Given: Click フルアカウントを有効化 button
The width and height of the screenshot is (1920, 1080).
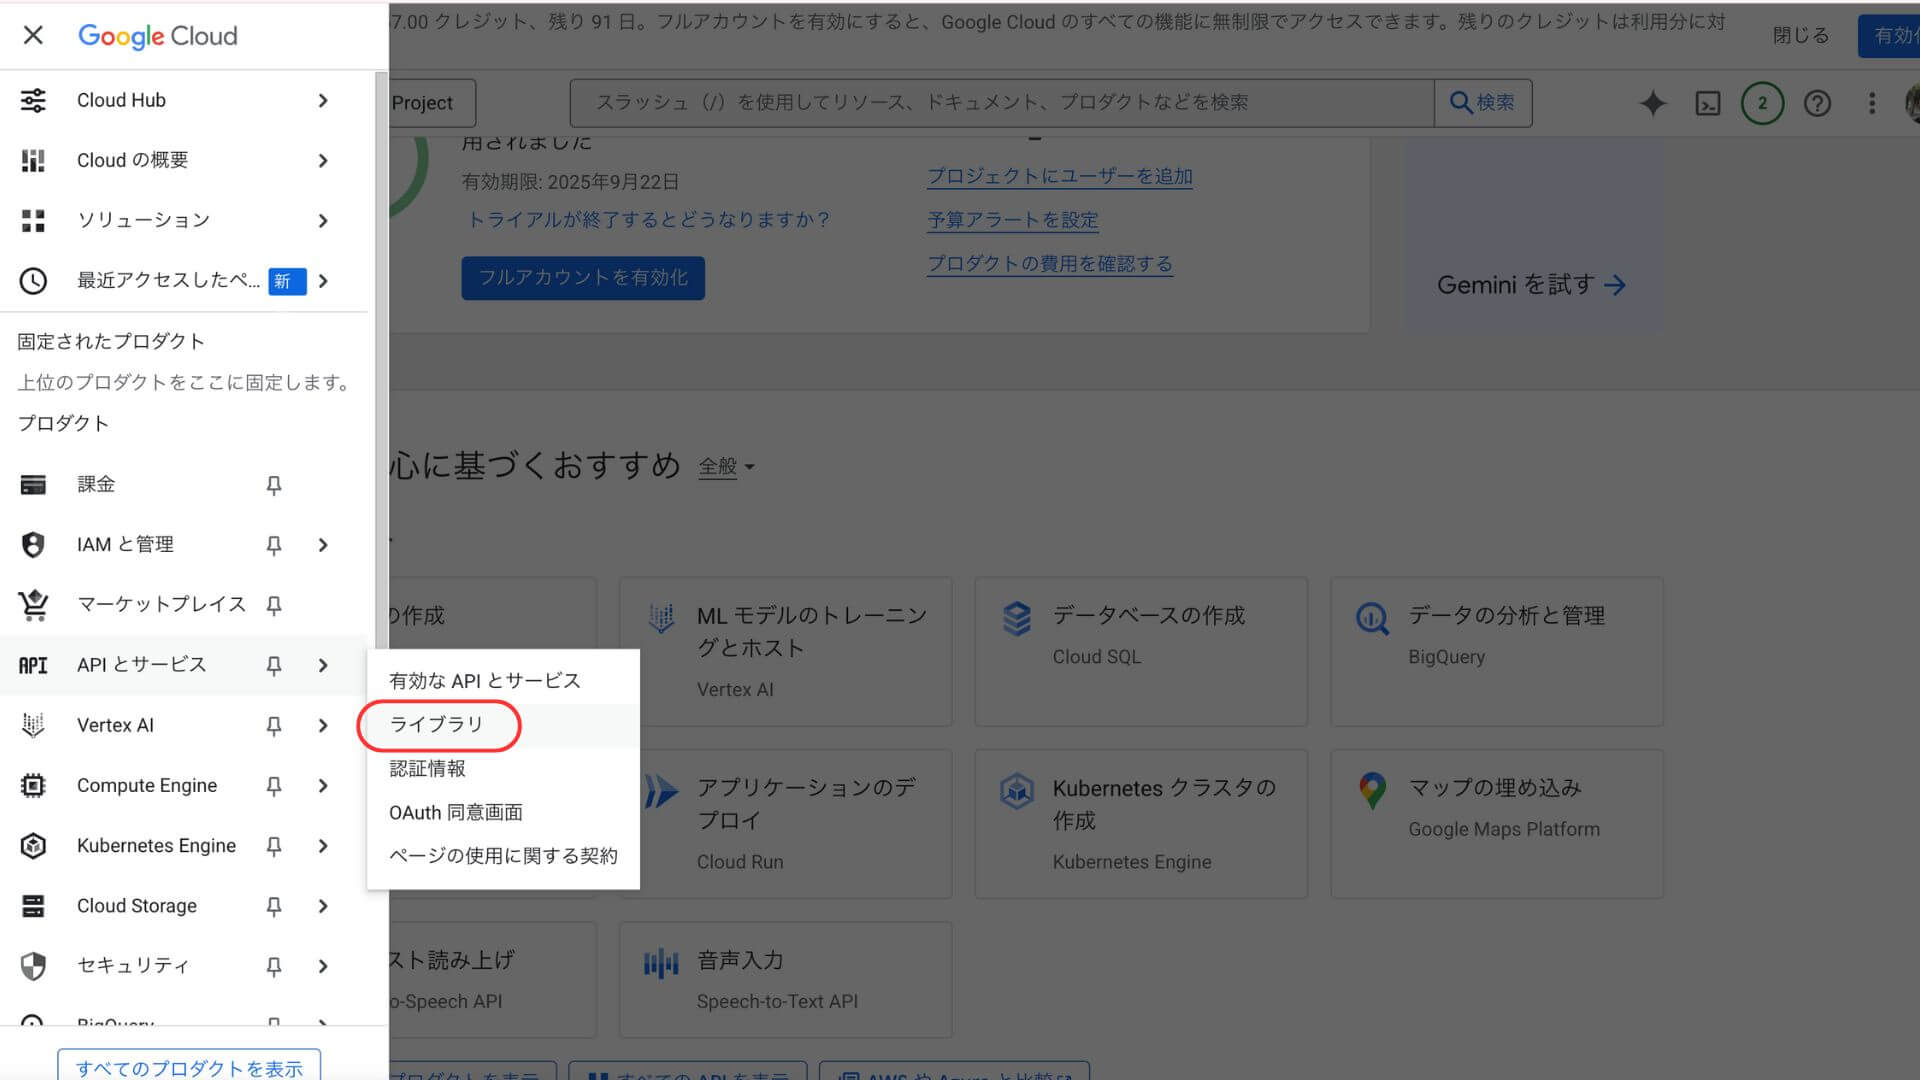Looking at the screenshot, I should 583,278.
